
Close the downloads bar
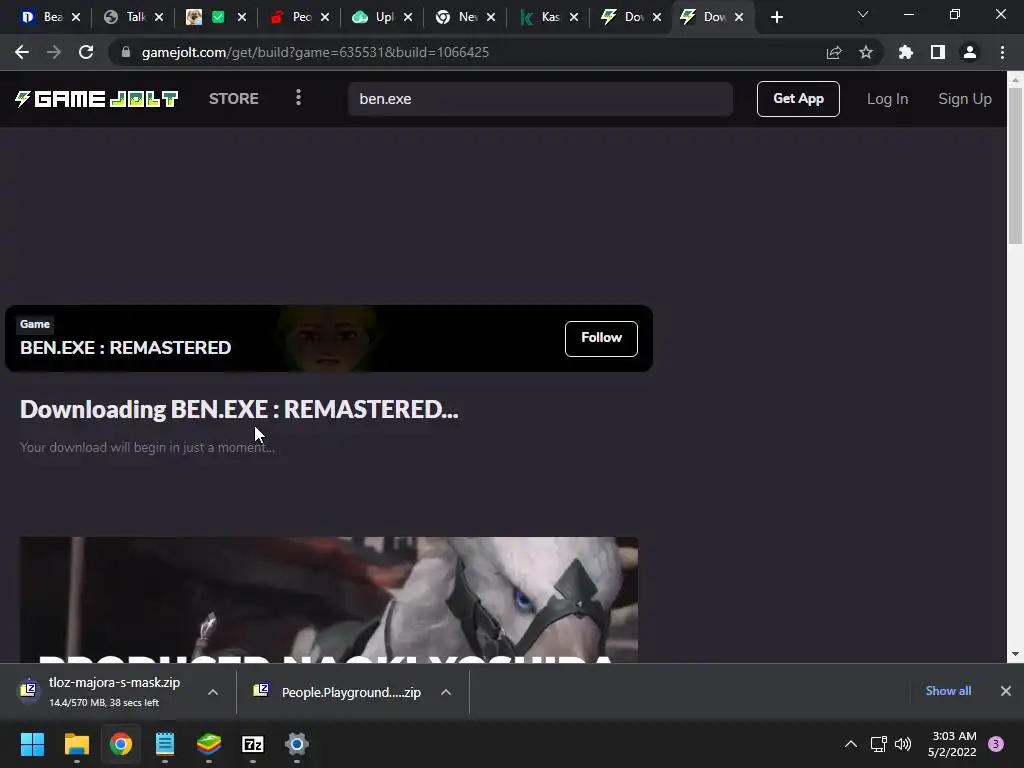pos(1006,691)
